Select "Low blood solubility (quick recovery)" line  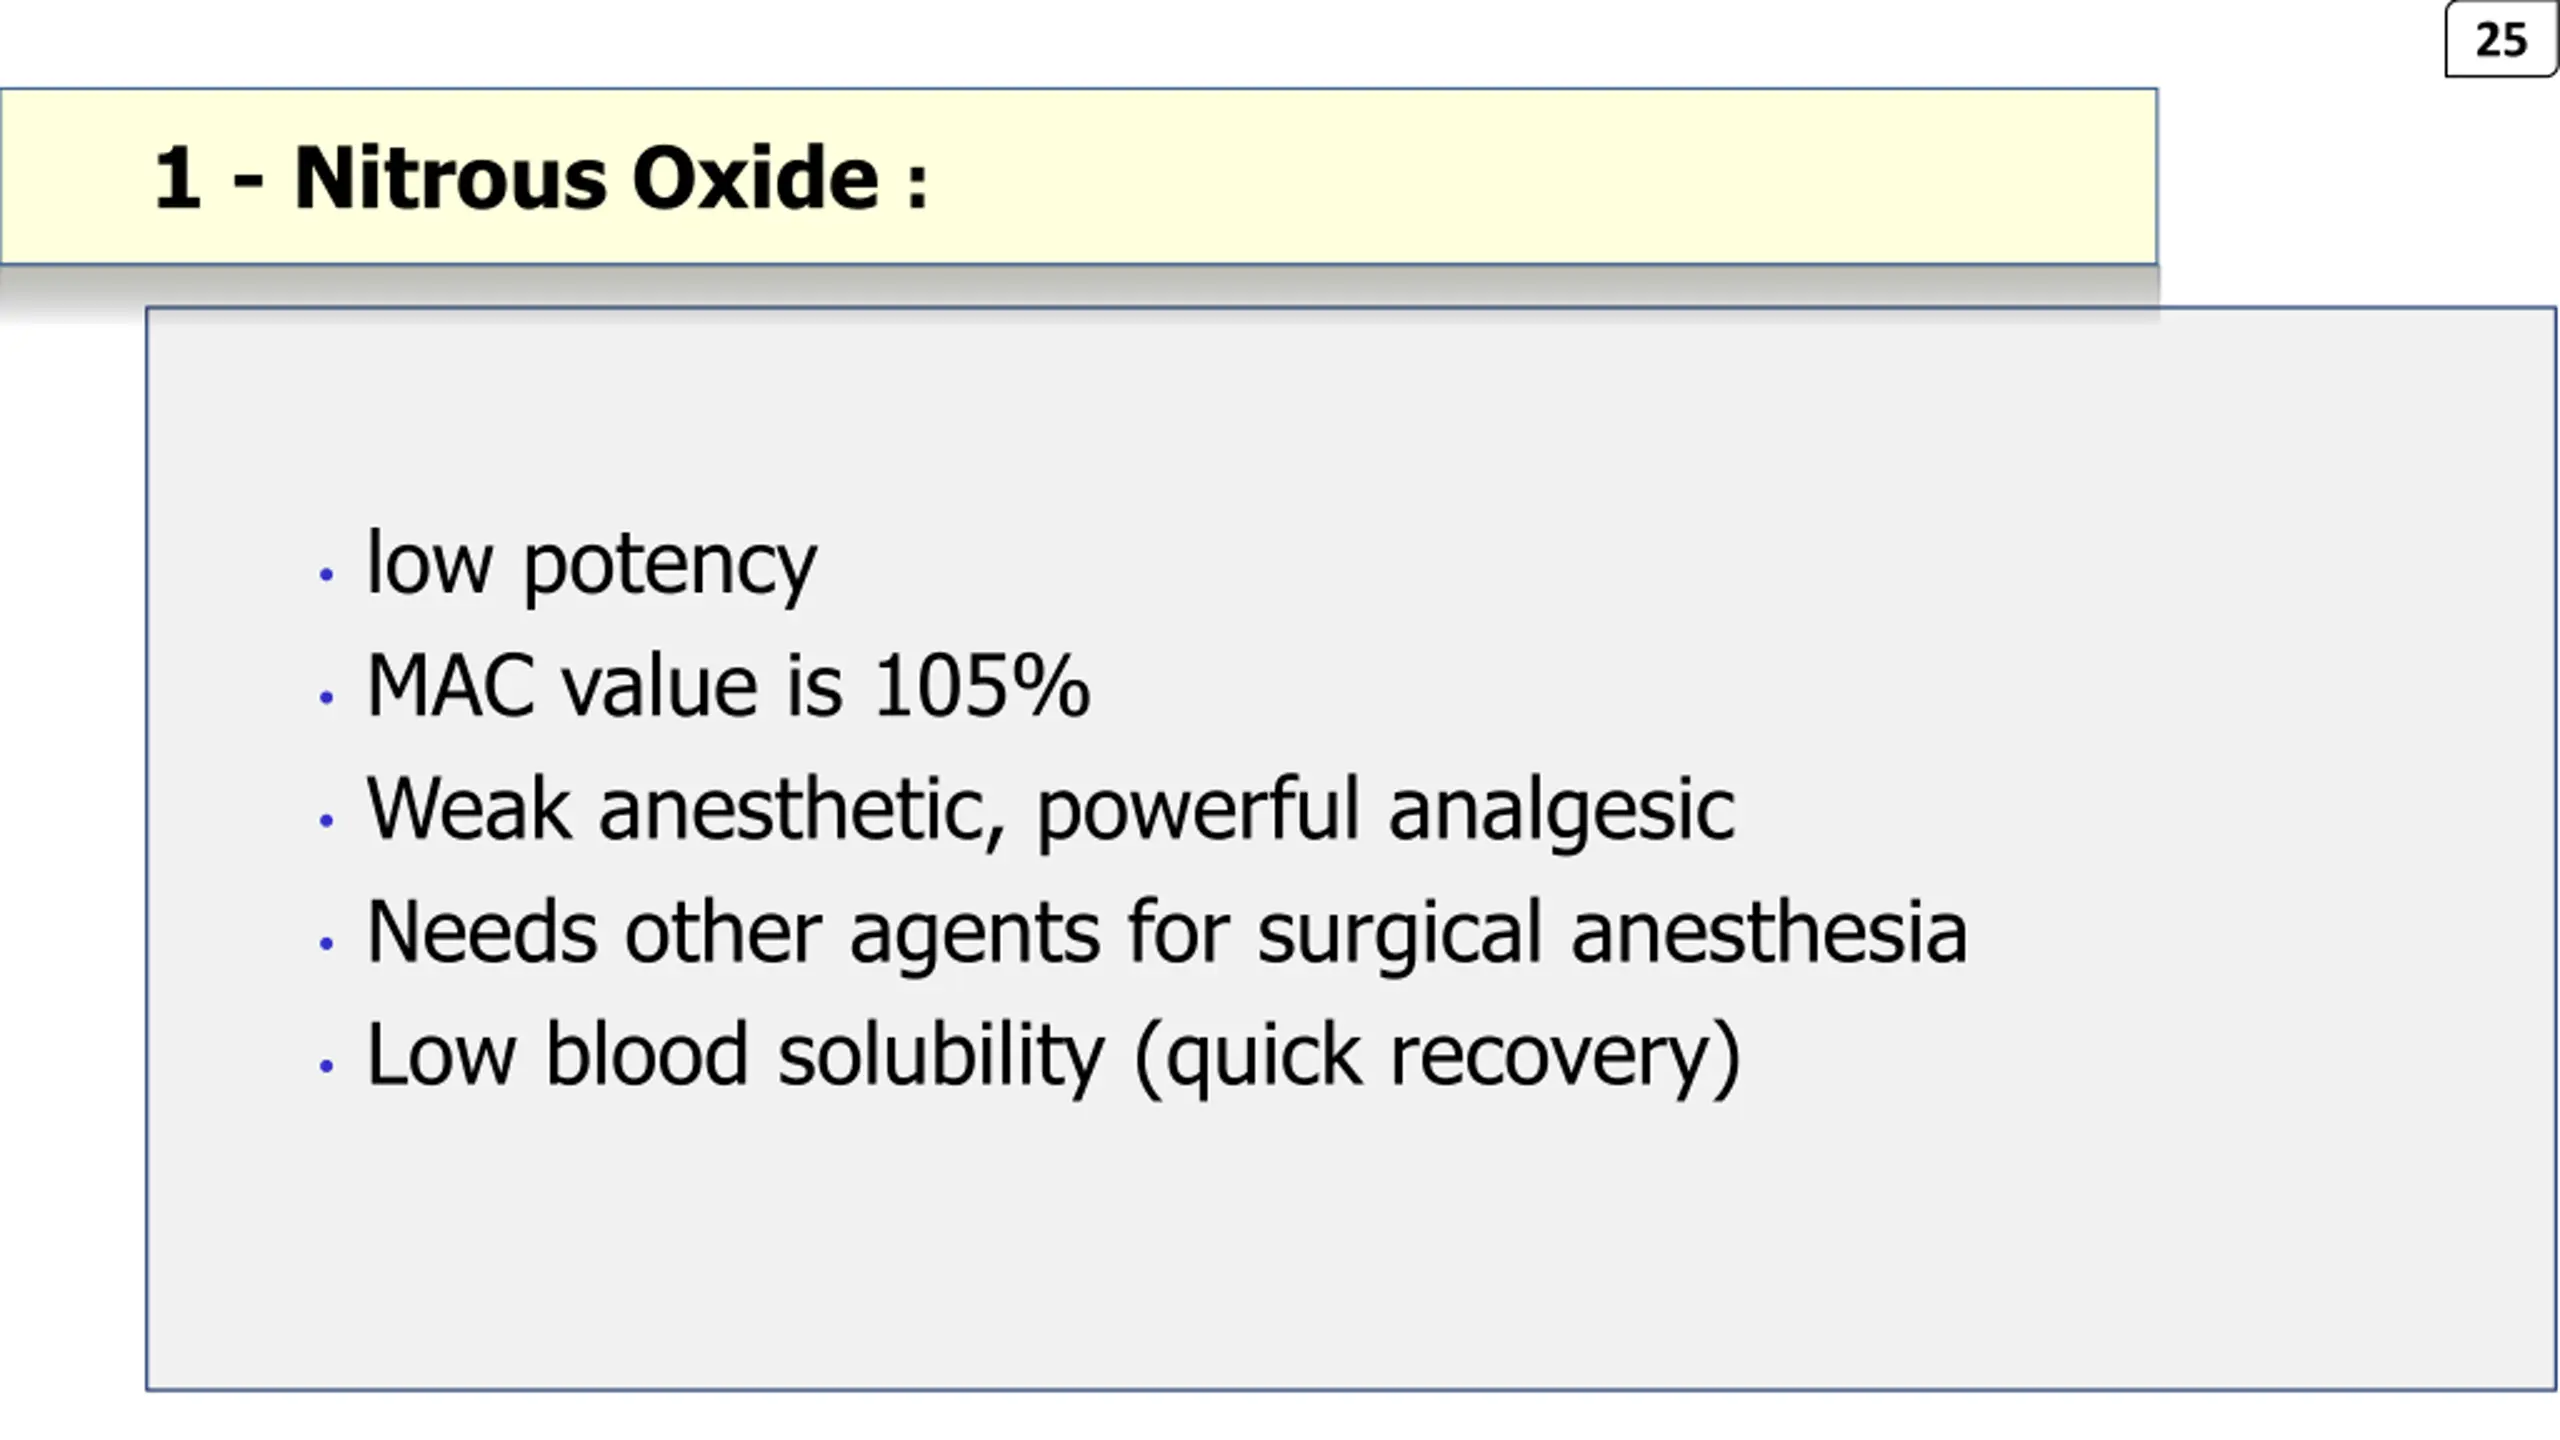coord(1054,1057)
